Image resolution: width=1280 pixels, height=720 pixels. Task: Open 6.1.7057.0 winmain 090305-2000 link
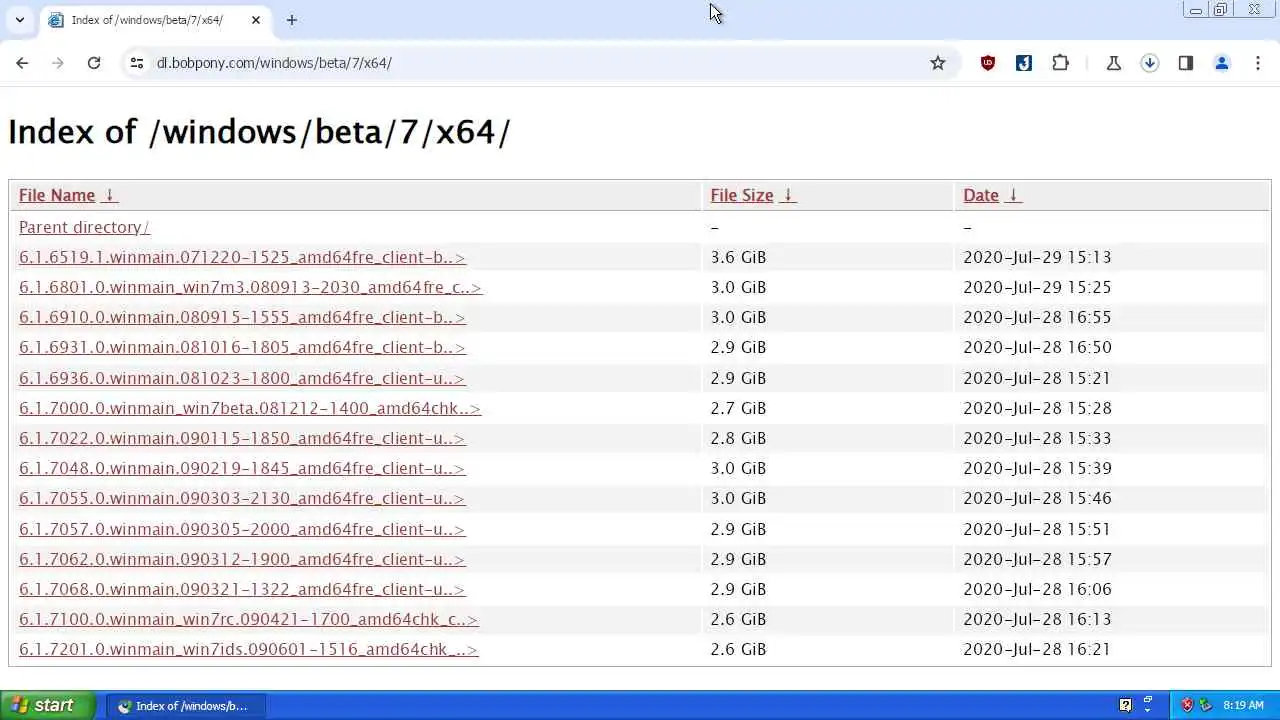(242, 529)
